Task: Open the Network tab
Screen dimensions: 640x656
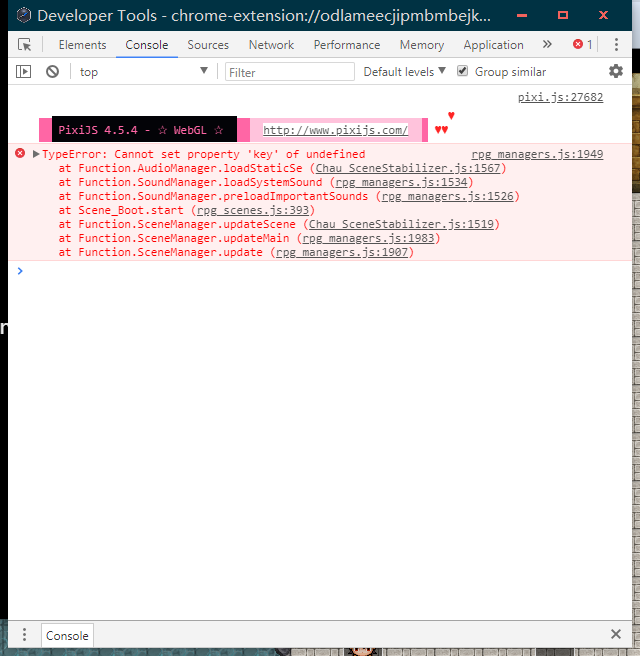Action: [x=271, y=45]
